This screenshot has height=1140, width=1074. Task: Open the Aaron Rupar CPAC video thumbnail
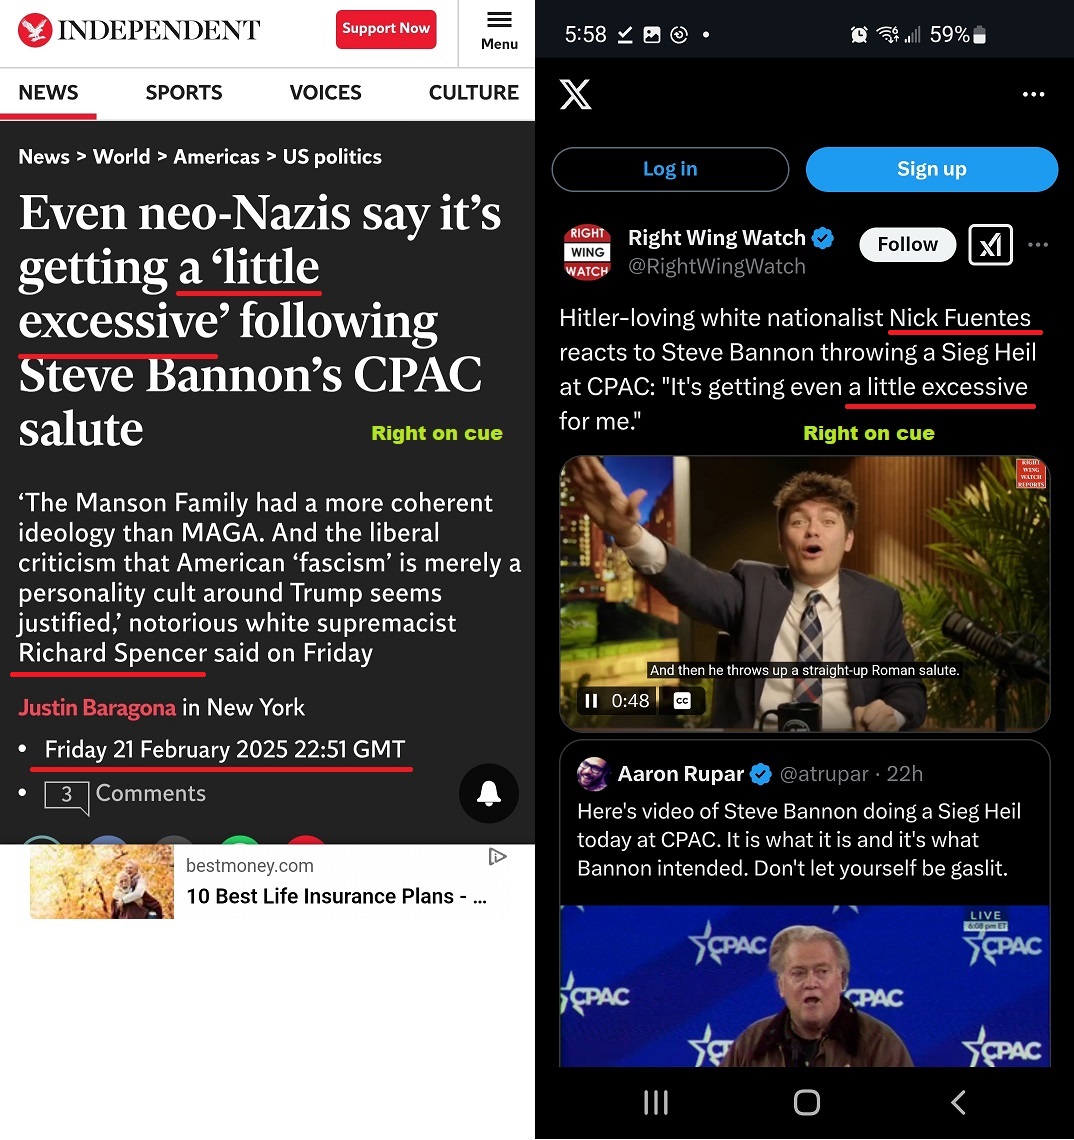tap(804, 986)
